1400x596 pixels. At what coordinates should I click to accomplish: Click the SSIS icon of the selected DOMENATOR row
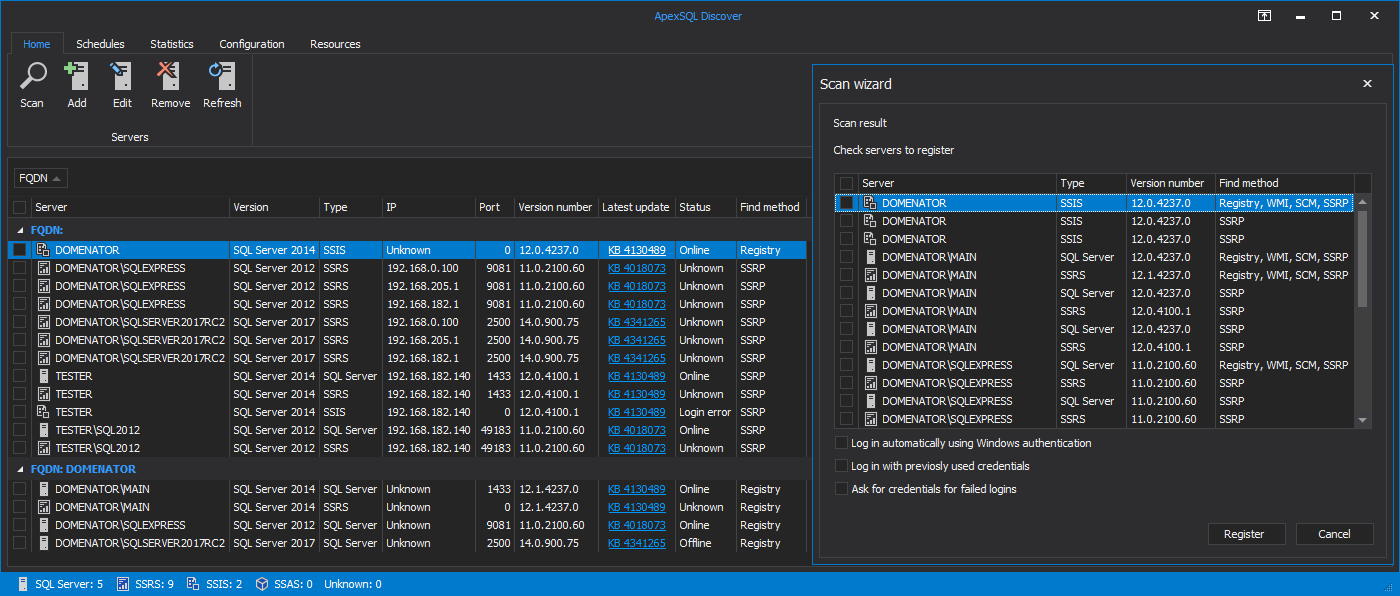(x=43, y=250)
